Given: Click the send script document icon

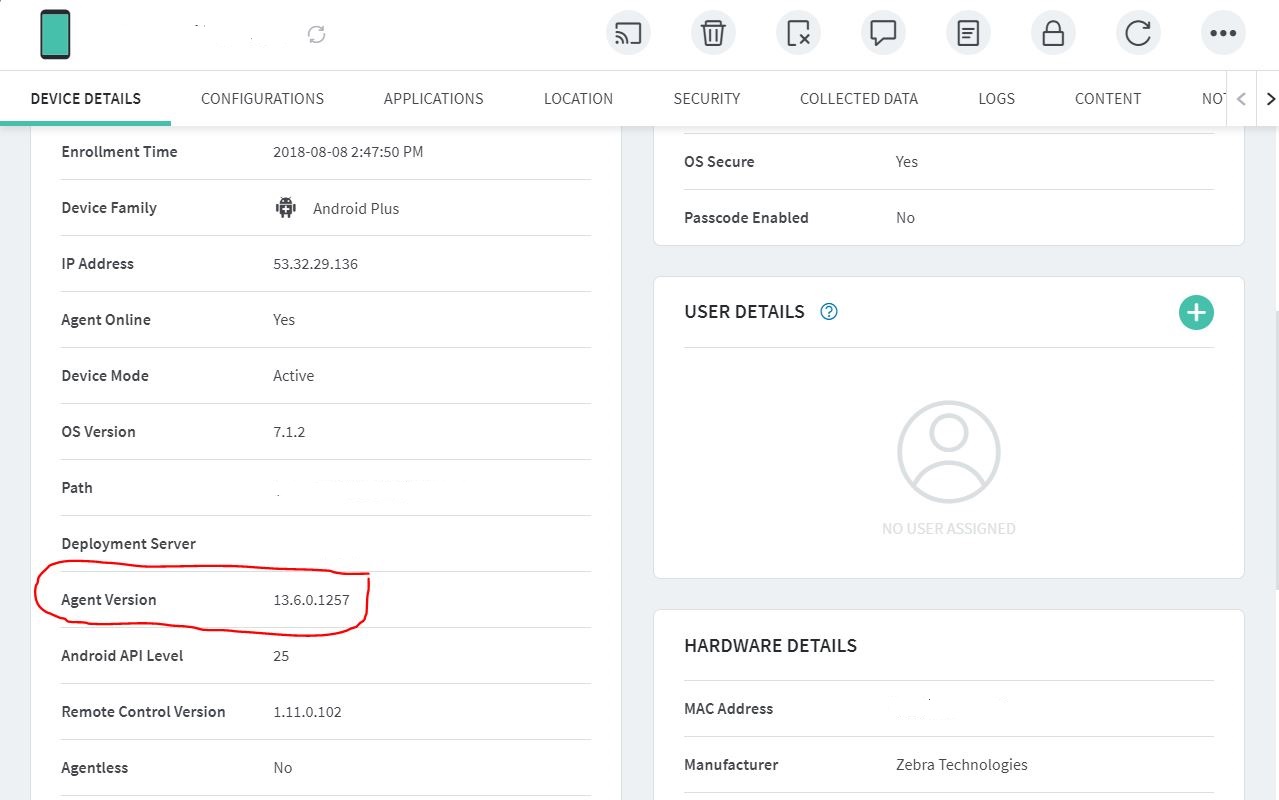Looking at the screenshot, I should (968, 34).
